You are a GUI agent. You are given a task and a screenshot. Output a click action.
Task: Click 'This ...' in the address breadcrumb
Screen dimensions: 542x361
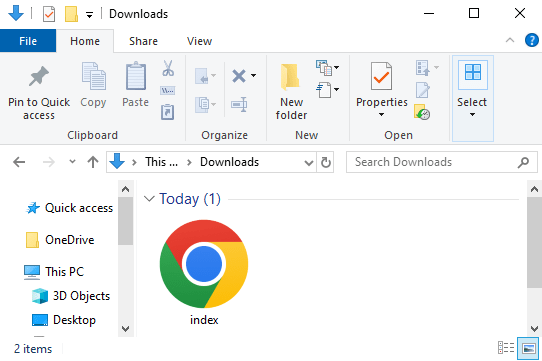pos(161,162)
